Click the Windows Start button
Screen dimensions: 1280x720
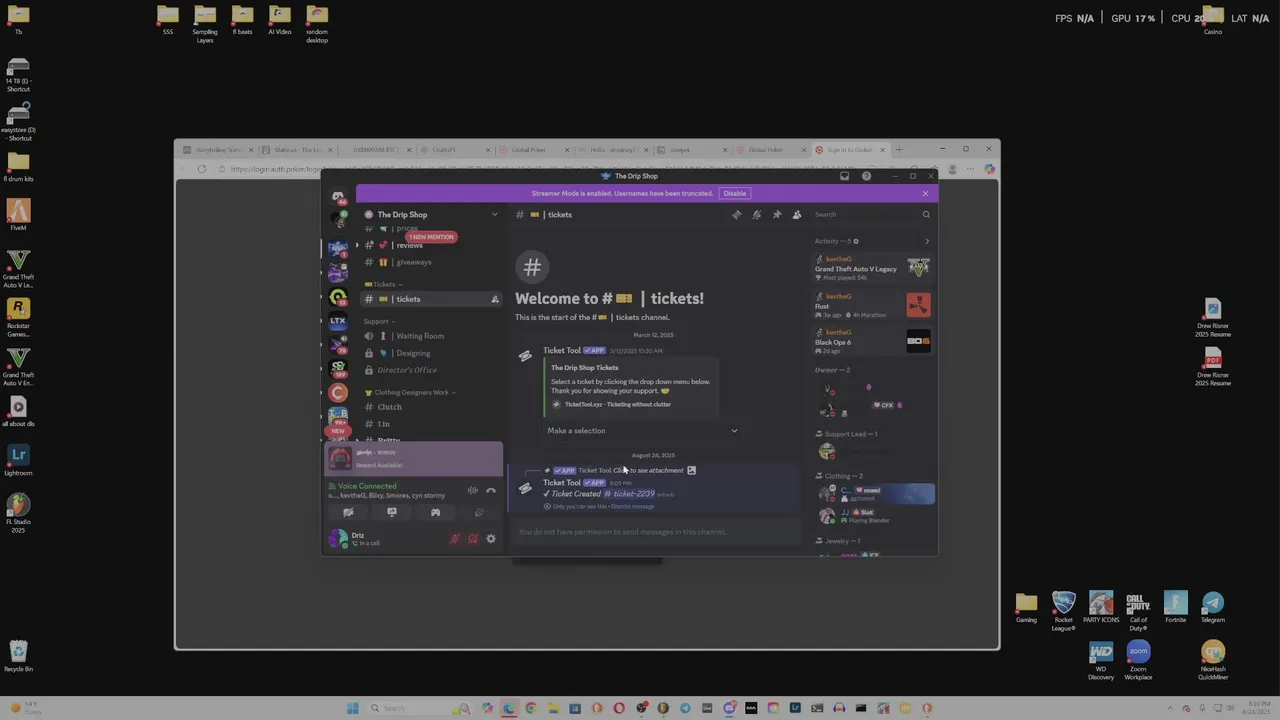pyautogui.click(x=352, y=708)
